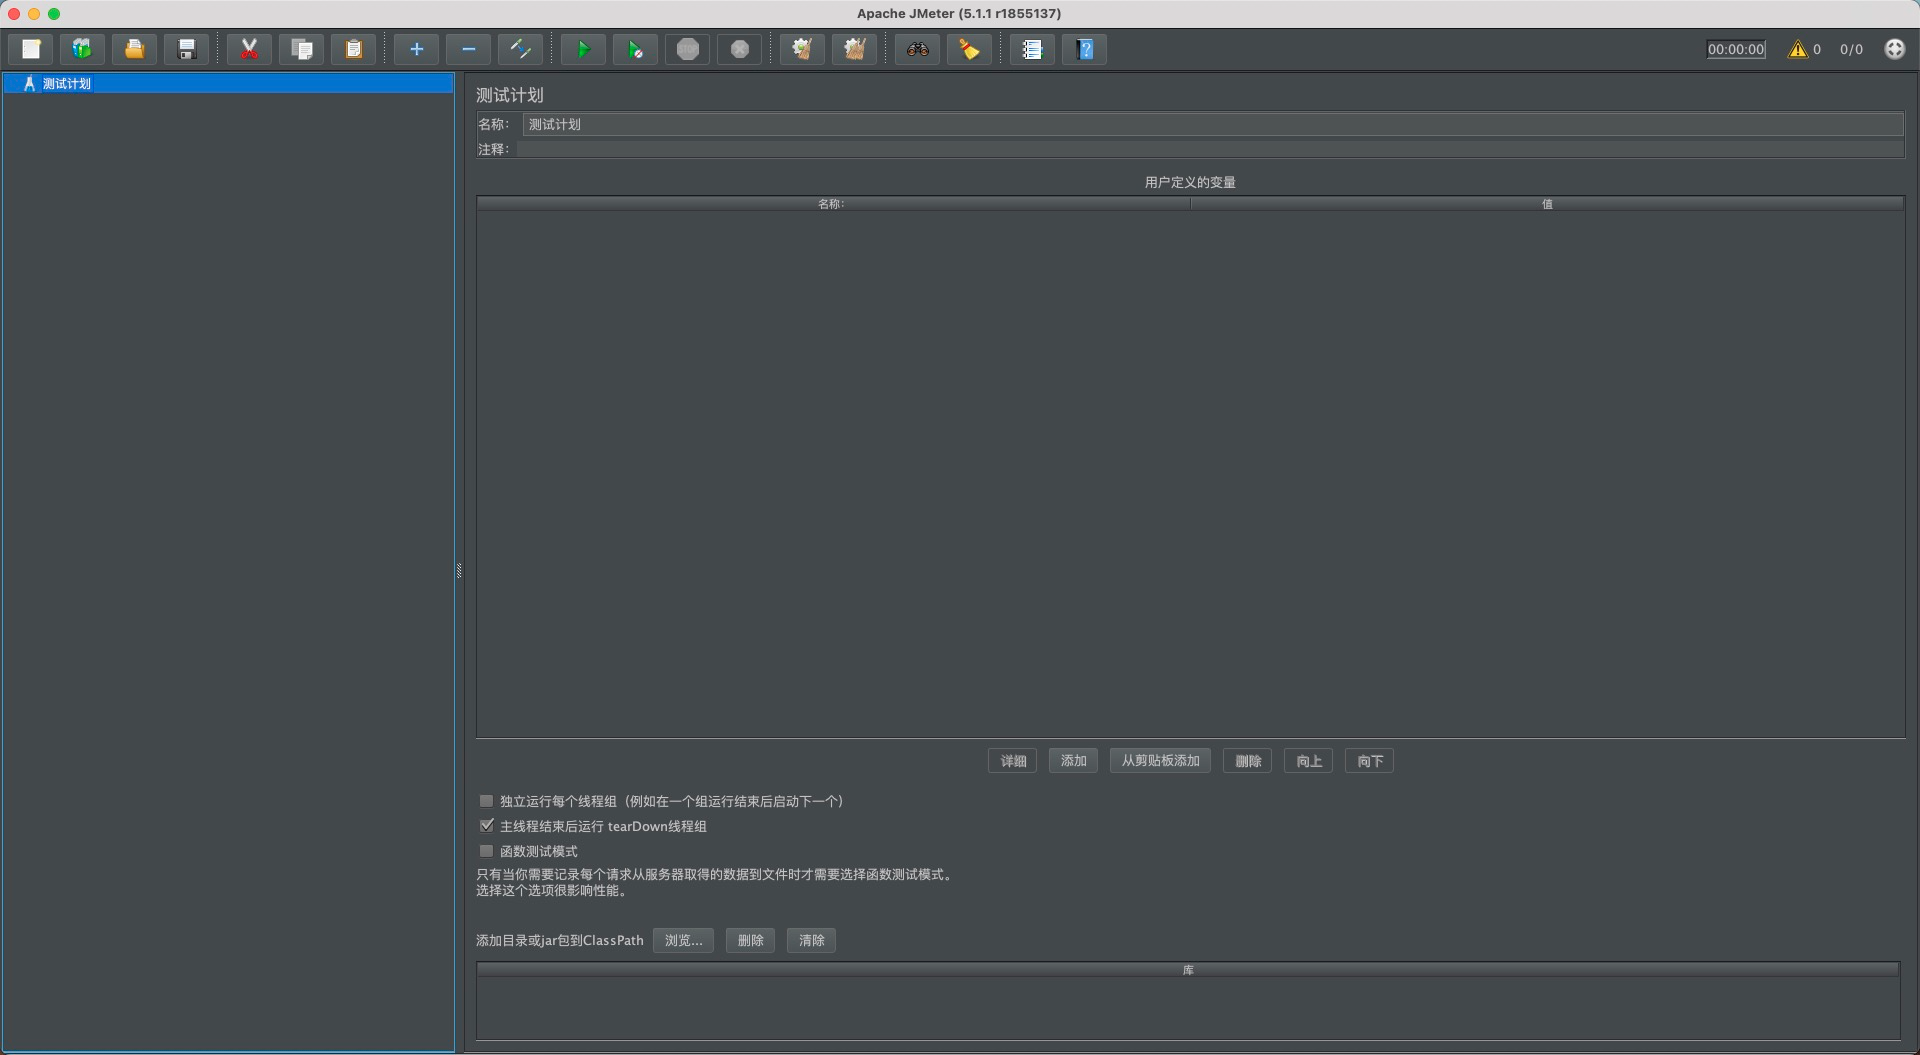
Task: Click the Start no pauses icon
Action: [x=635, y=49]
